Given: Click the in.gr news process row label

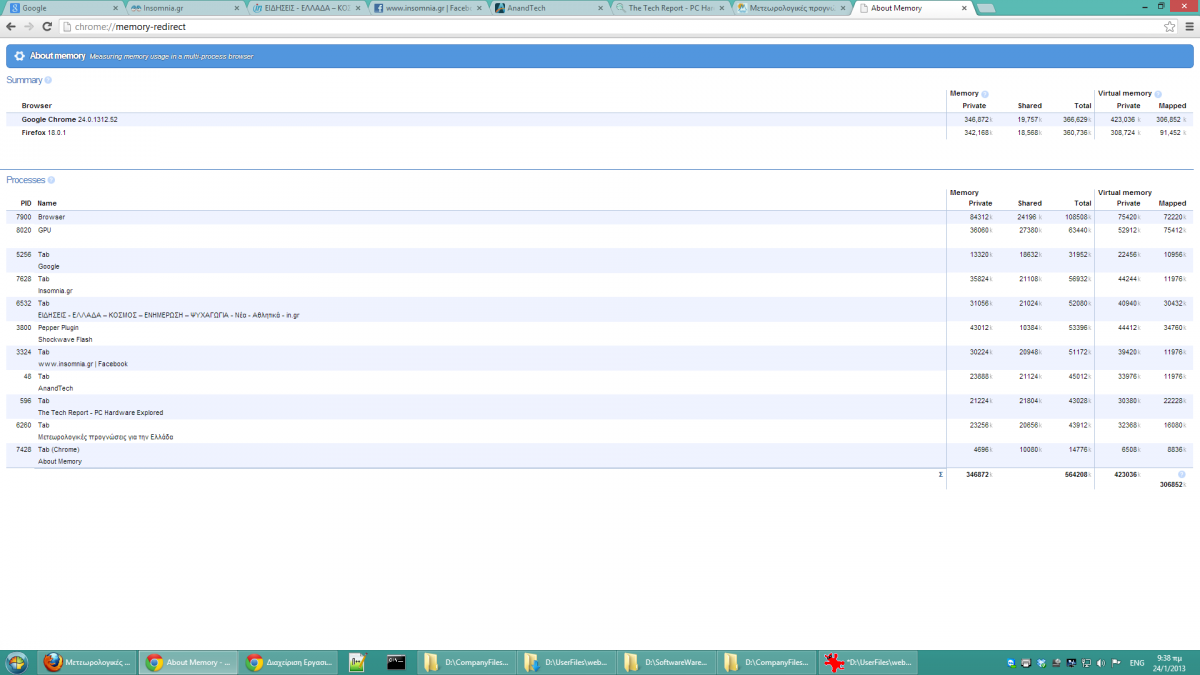Looking at the screenshot, I should pyautogui.click(x=168, y=315).
